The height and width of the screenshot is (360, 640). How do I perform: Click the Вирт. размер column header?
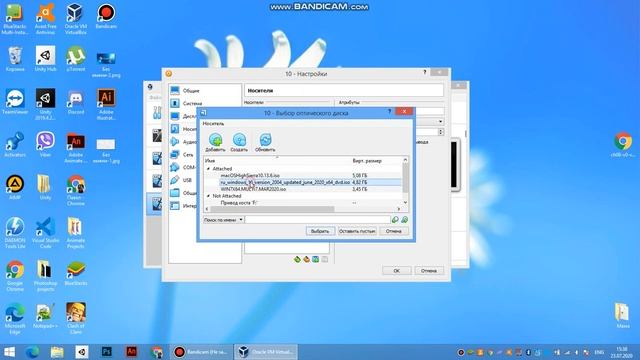(x=367, y=161)
